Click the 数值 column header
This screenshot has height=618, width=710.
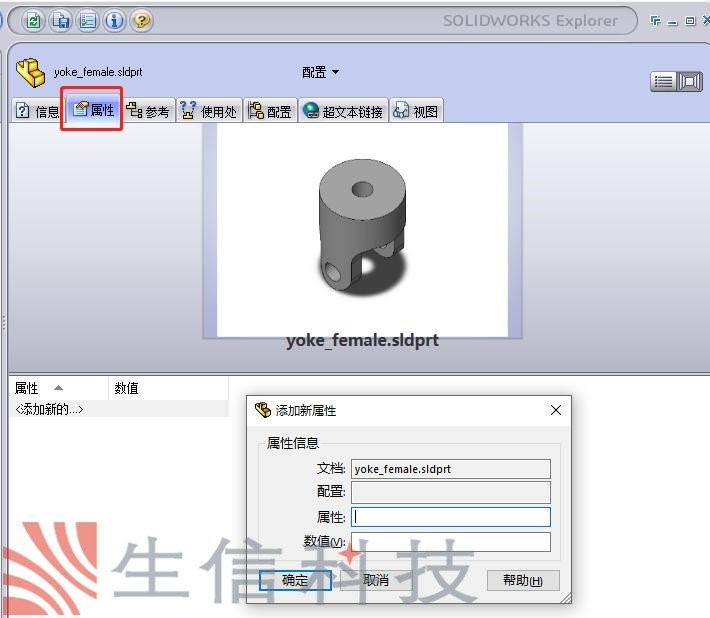point(168,388)
